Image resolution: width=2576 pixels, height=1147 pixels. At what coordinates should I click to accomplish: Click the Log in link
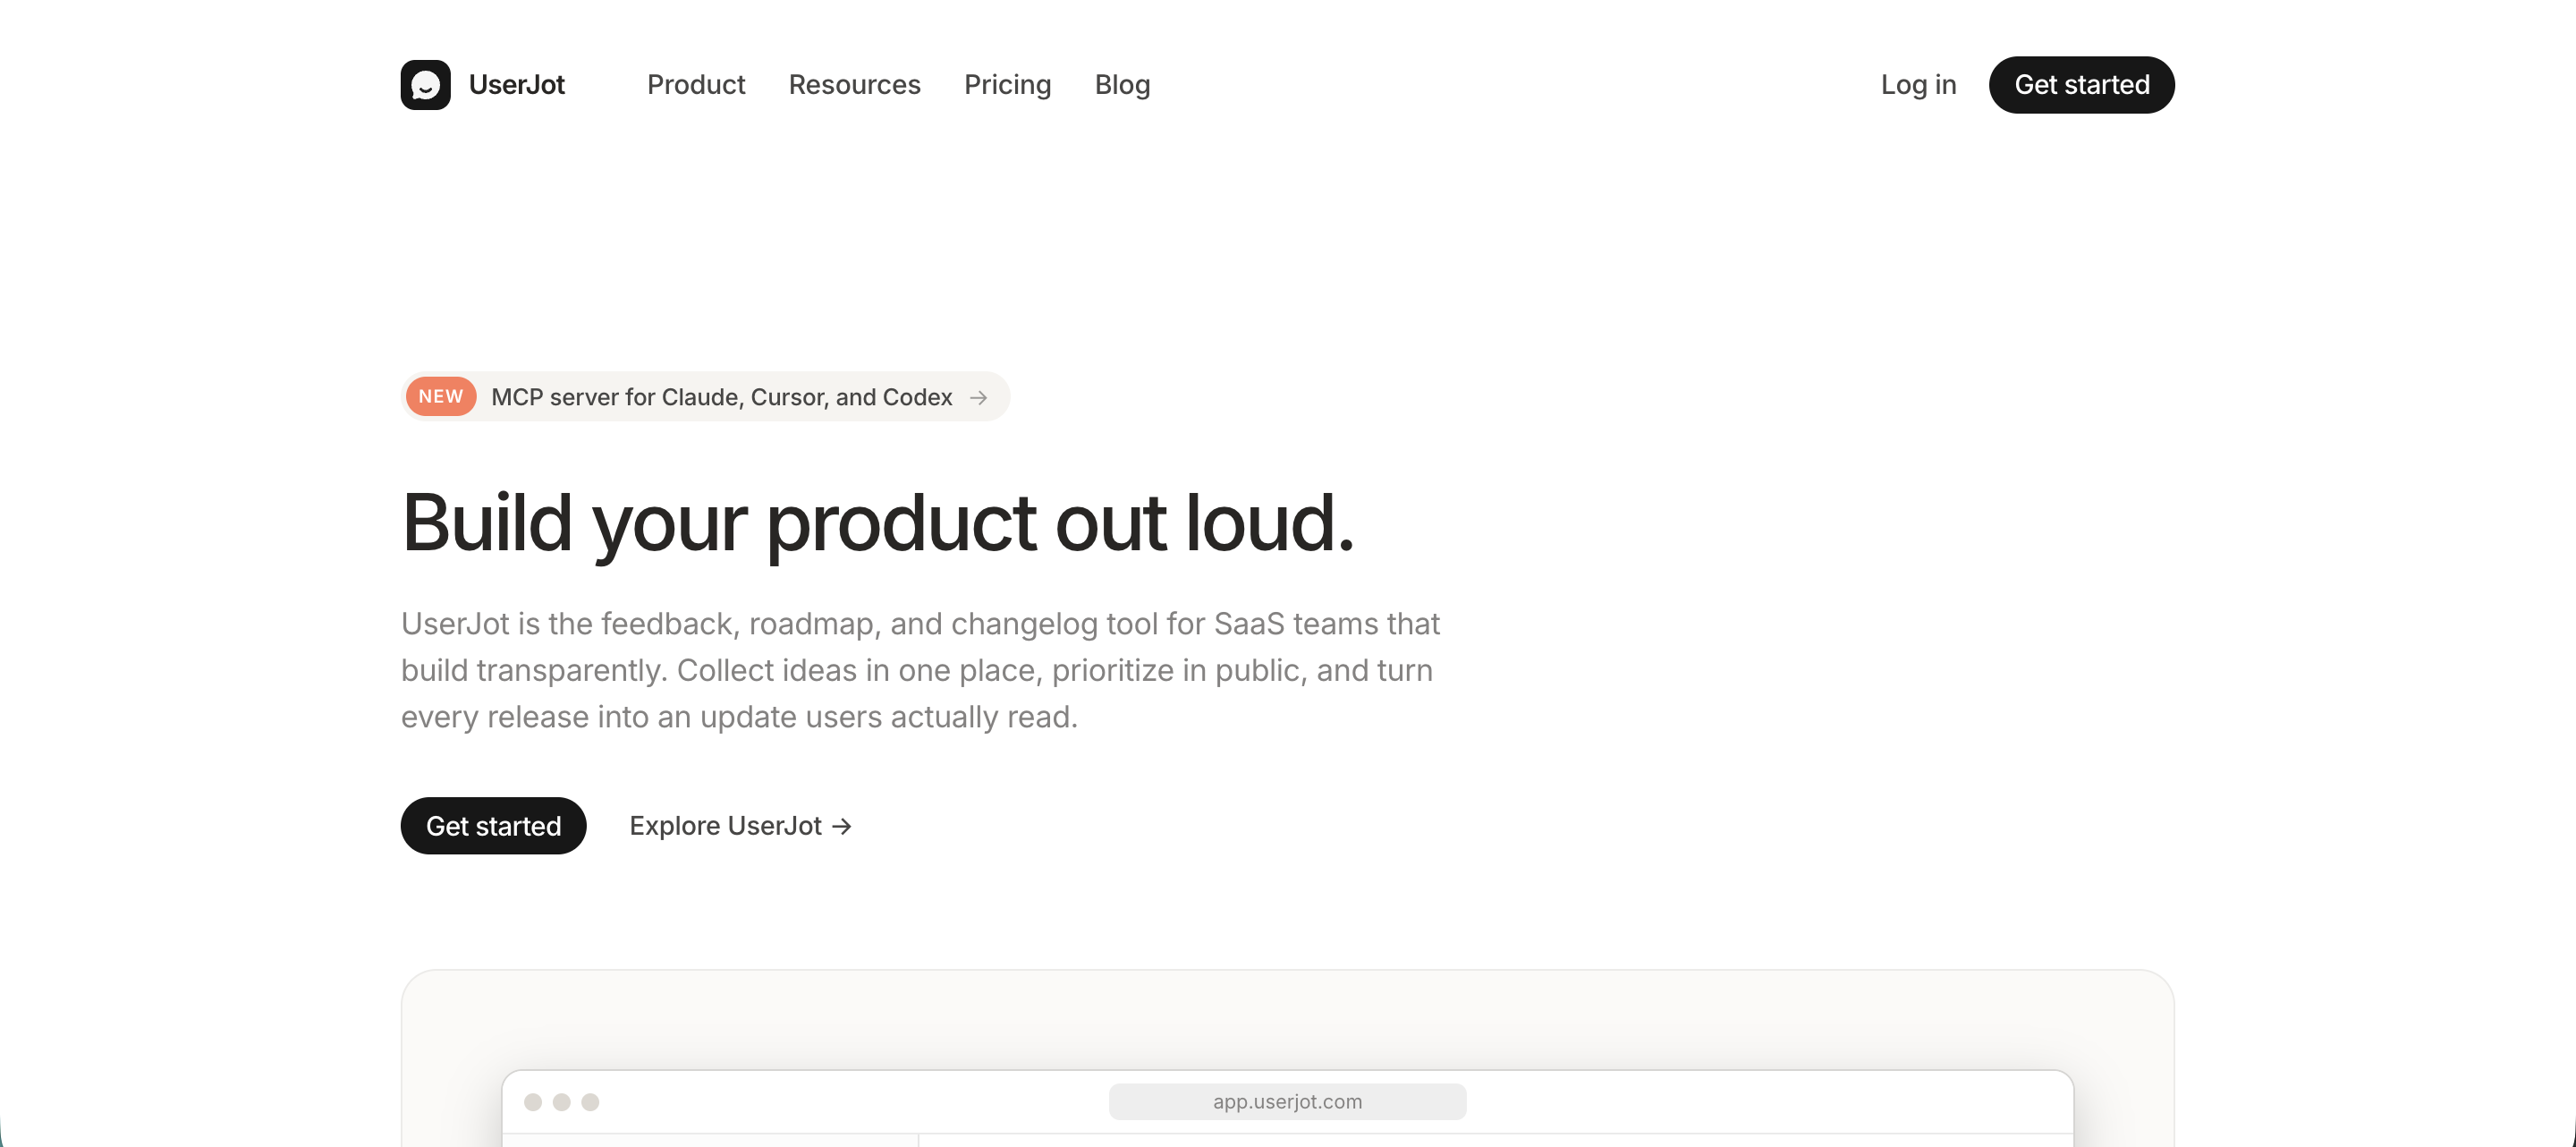pyautogui.click(x=1918, y=85)
